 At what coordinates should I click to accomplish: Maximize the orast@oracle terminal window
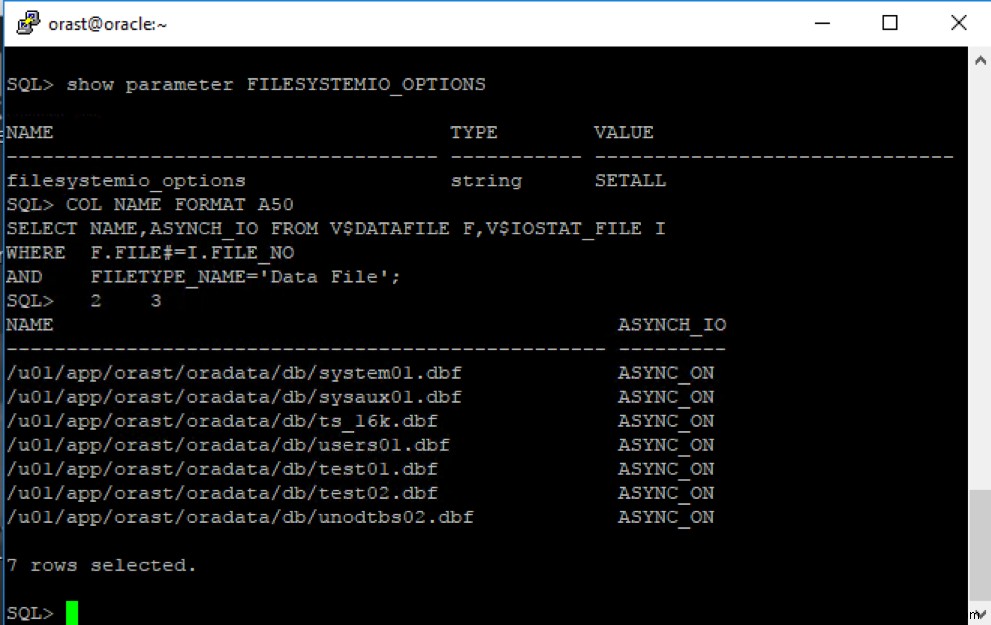coord(890,23)
